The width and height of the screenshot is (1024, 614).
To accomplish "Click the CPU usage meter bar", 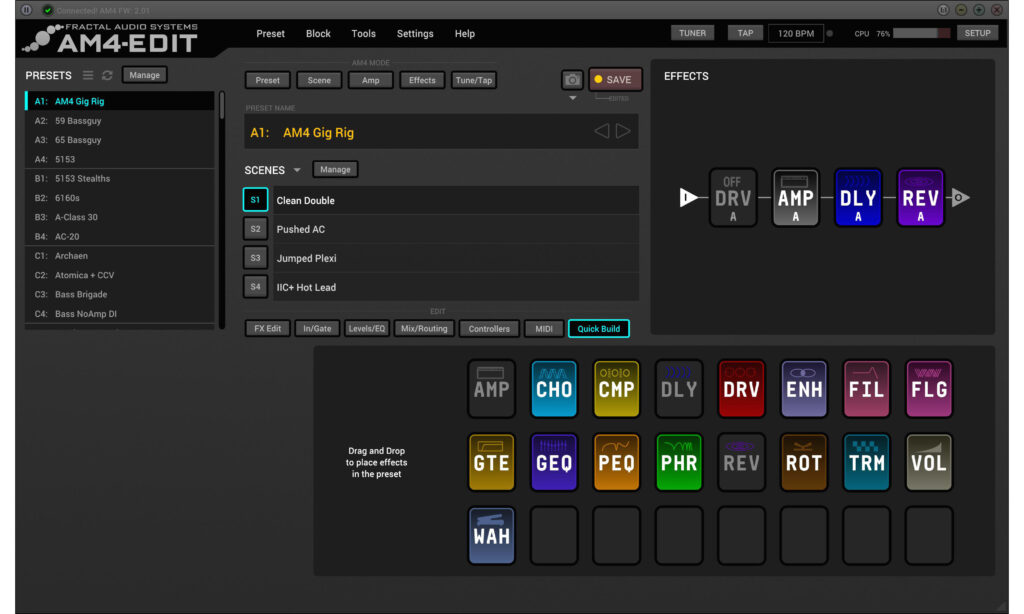I will point(921,33).
